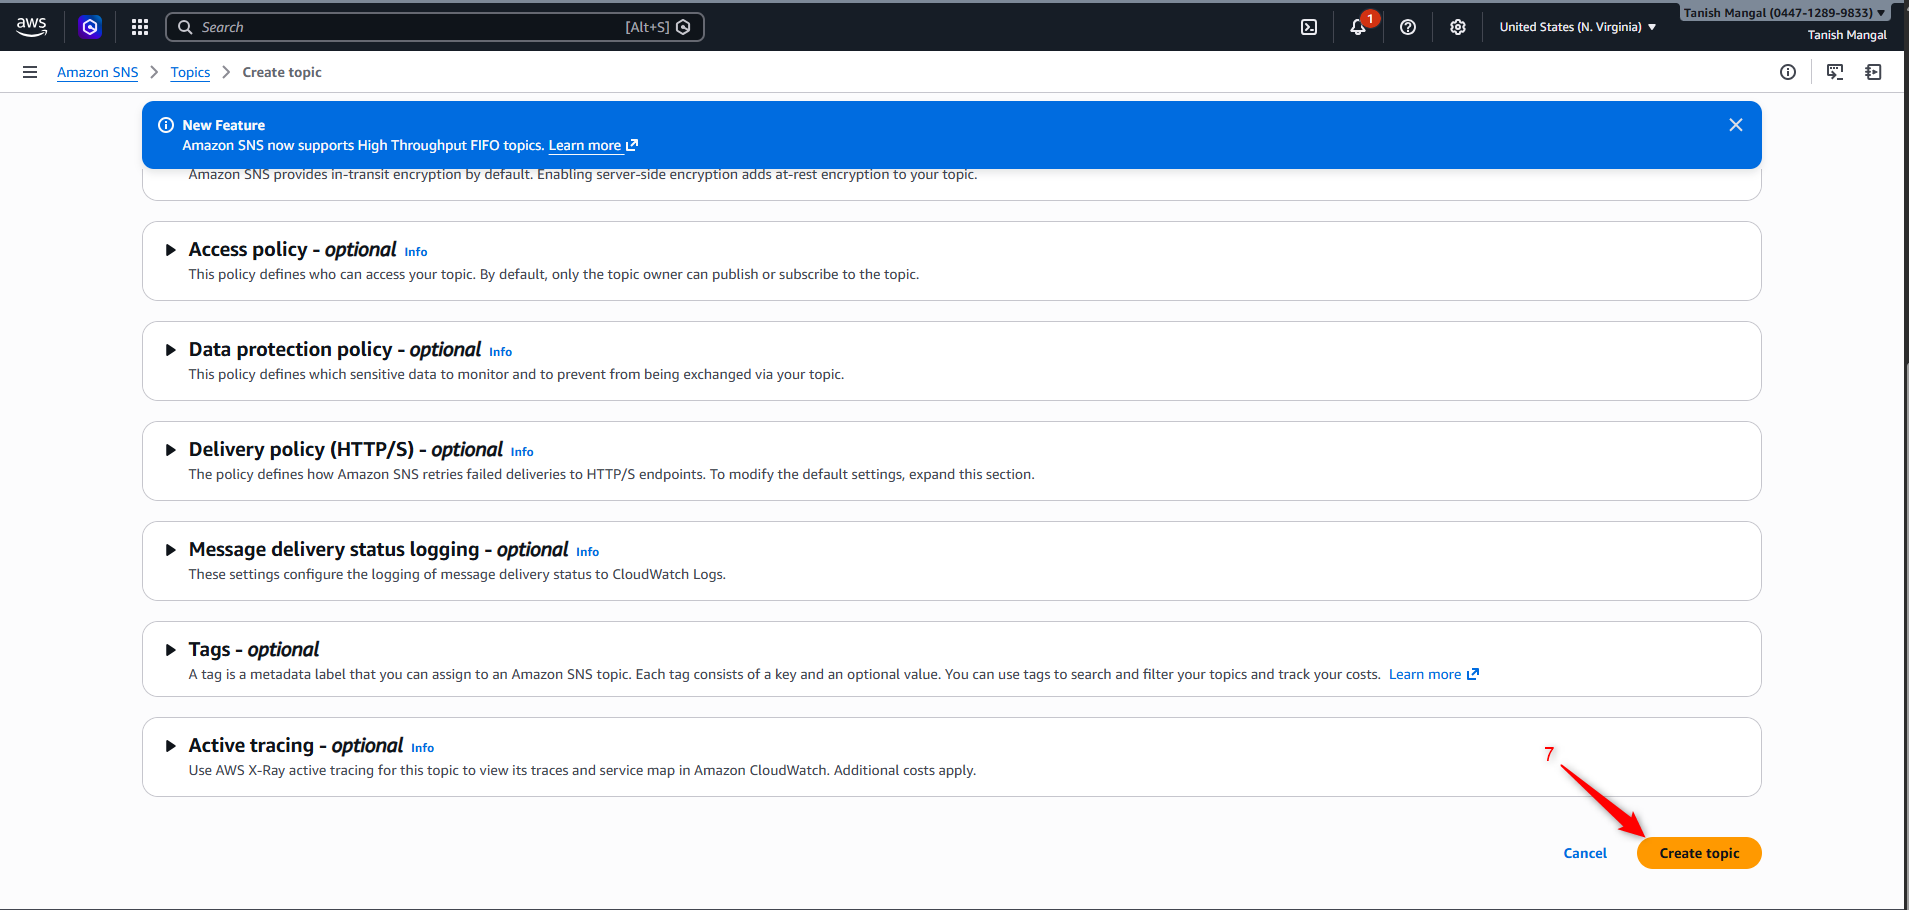The image size is (1909, 910).
Task: Open the notifications bell
Action: pos(1357,27)
